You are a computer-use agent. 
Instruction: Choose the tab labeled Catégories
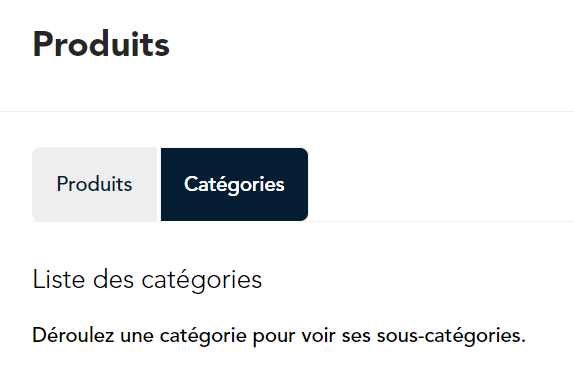tap(234, 184)
